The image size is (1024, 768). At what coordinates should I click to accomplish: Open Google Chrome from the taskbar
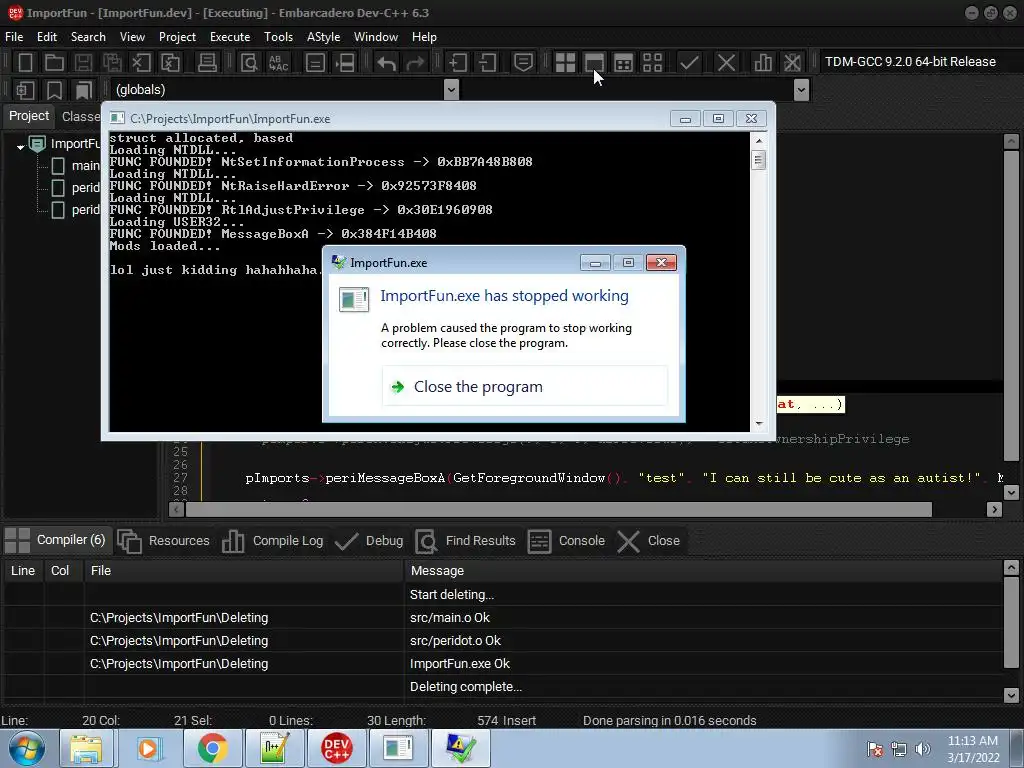click(x=212, y=748)
